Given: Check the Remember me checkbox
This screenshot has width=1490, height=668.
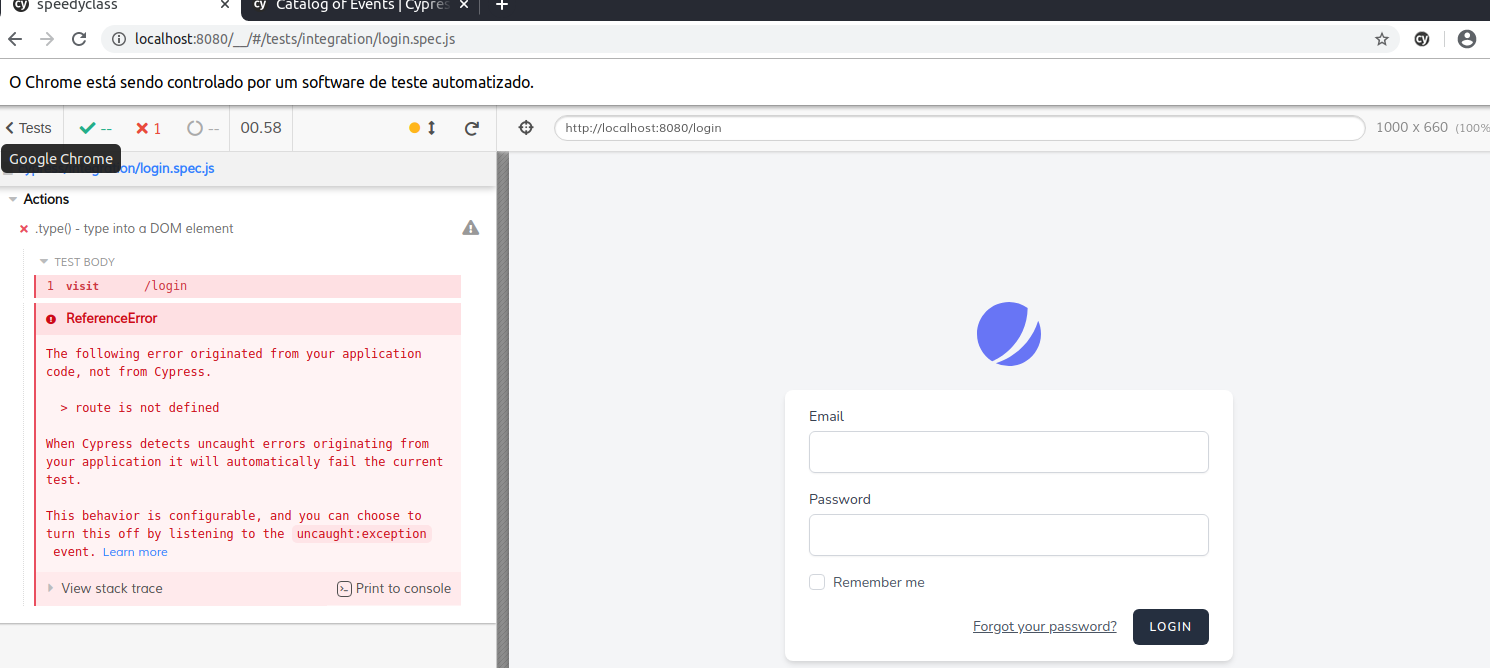Looking at the screenshot, I should 817,582.
